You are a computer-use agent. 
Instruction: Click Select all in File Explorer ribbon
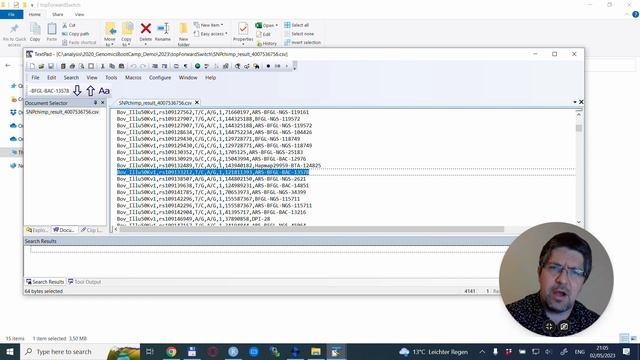pyautogui.click(x=297, y=25)
